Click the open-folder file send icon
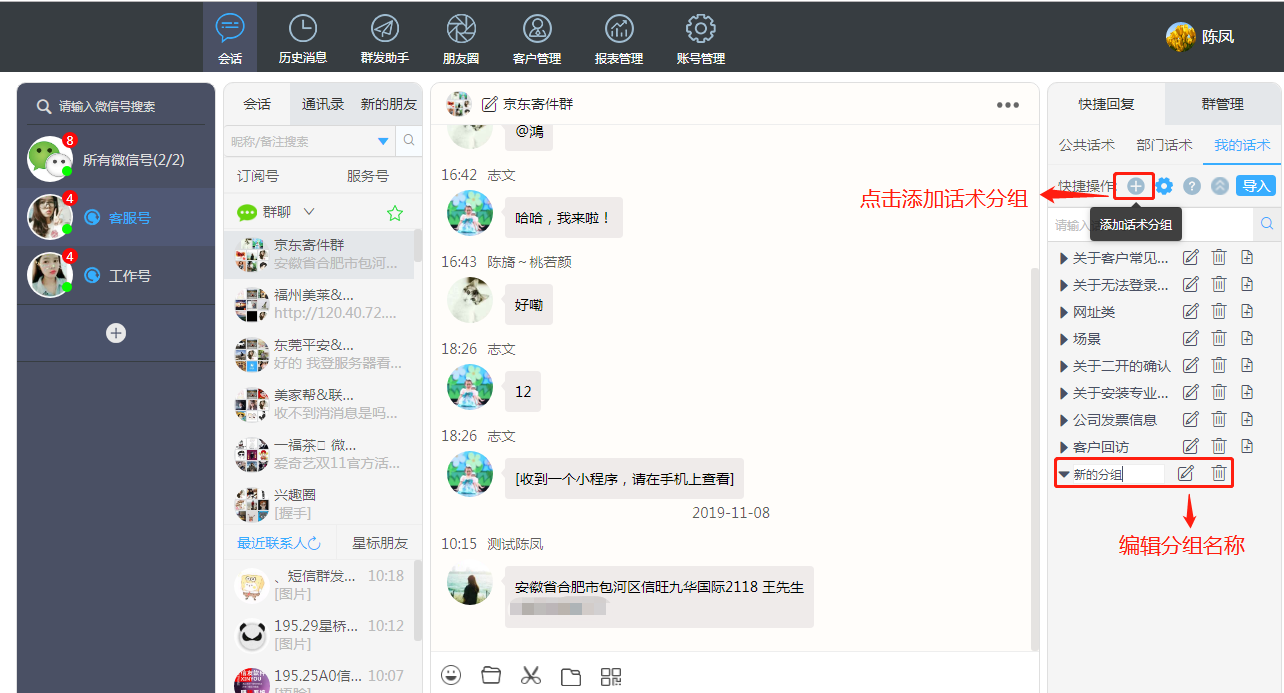Image resolution: width=1284 pixels, height=693 pixels. pyautogui.click(x=491, y=675)
